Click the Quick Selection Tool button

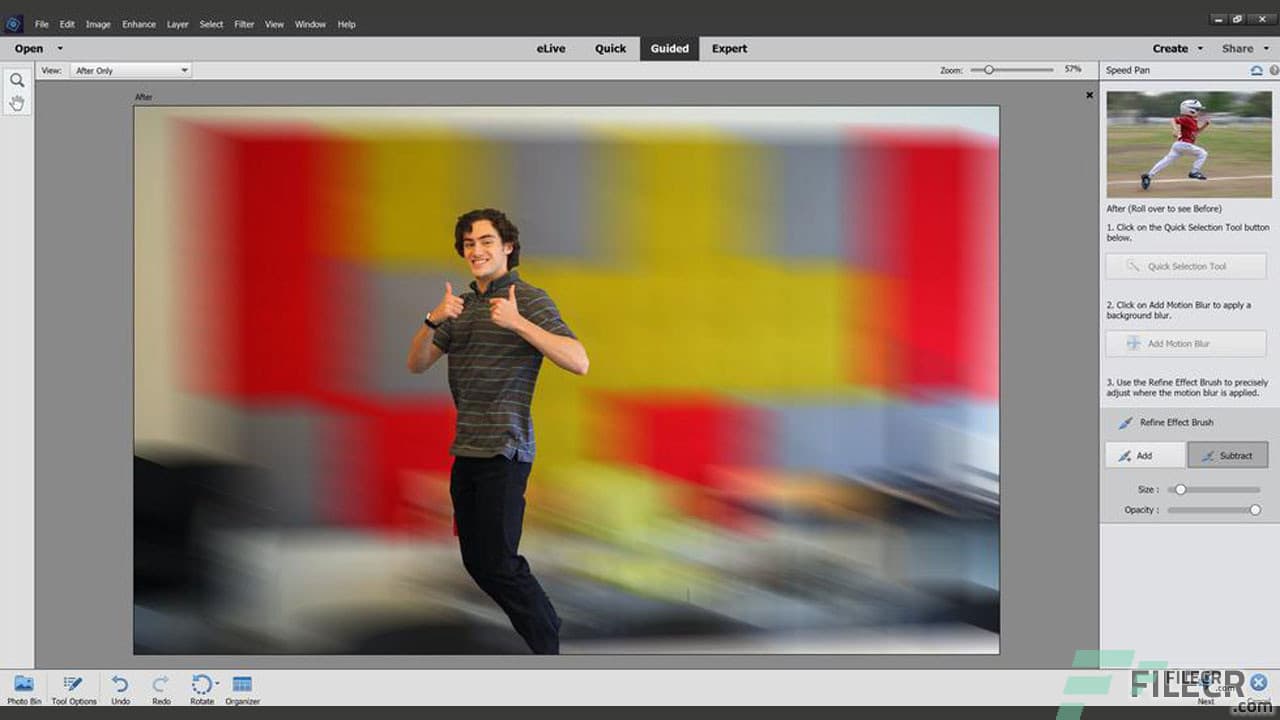1185,265
